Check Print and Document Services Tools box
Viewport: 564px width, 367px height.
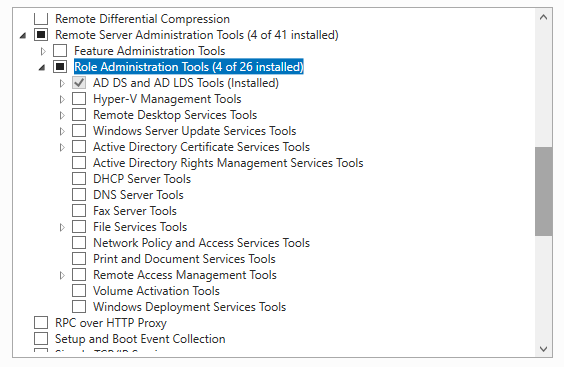(x=79, y=259)
